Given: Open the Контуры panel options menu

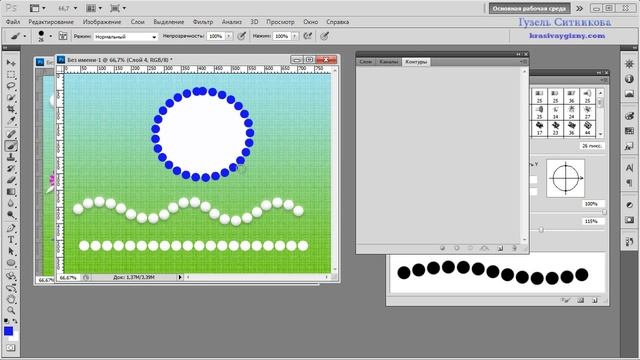Looking at the screenshot, I should coord(523,62).
